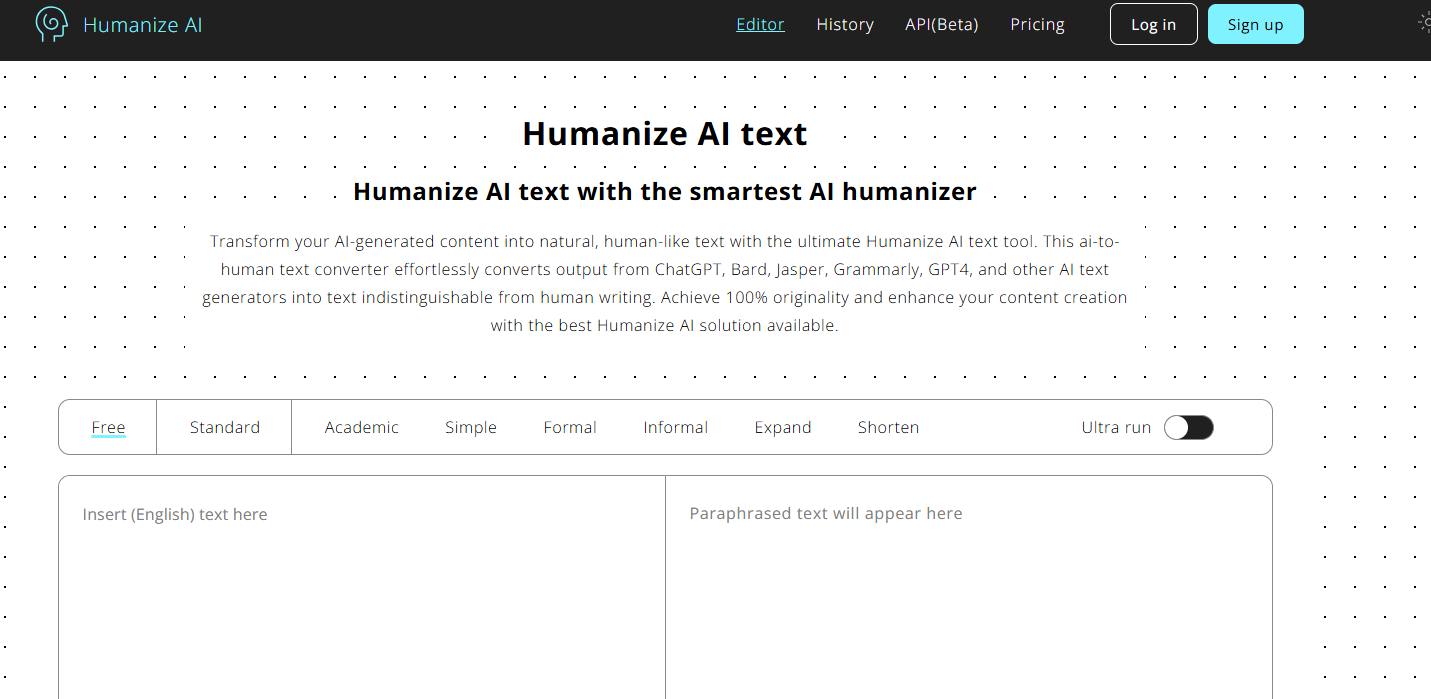
Task: Click the smartest AI humanizer subheading
Action: tap(665, 191)
